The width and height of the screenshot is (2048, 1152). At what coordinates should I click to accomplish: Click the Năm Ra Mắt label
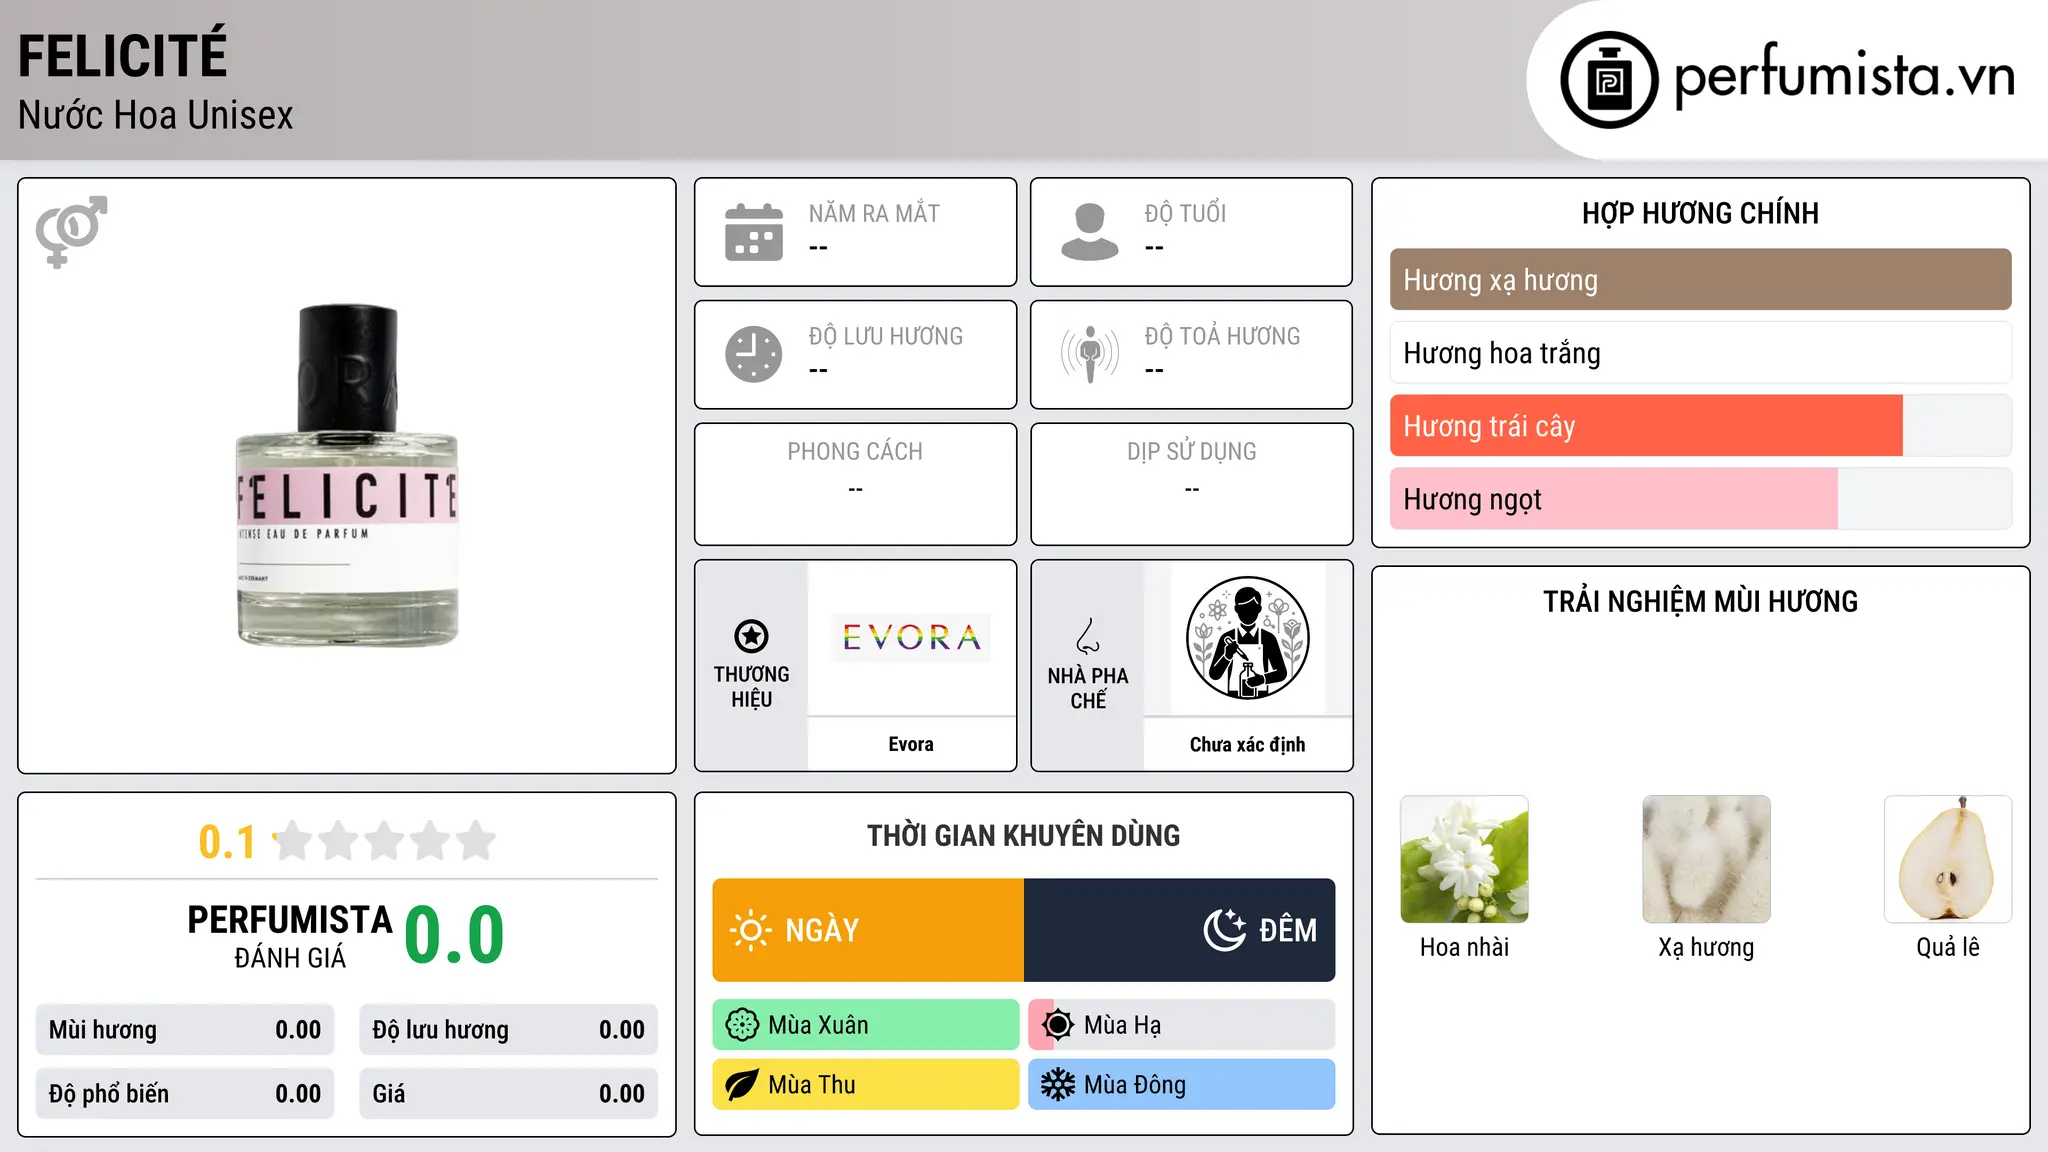click(874, 213)
